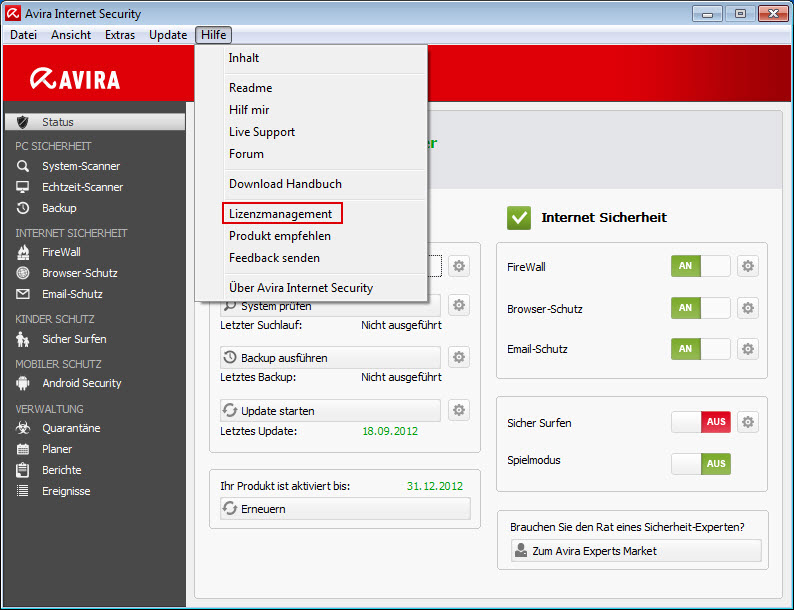Select Quarantäne label in the sidebar
The image size is (794, 610).
point(71,428)
